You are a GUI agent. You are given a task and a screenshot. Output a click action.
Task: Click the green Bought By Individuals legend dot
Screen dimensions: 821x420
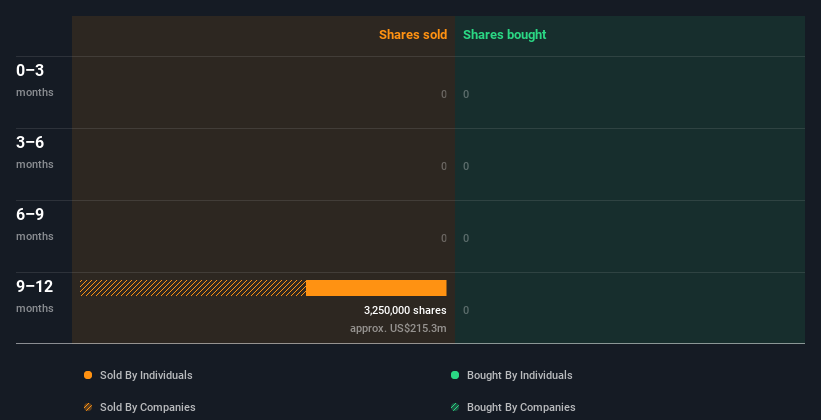(455, 375)
